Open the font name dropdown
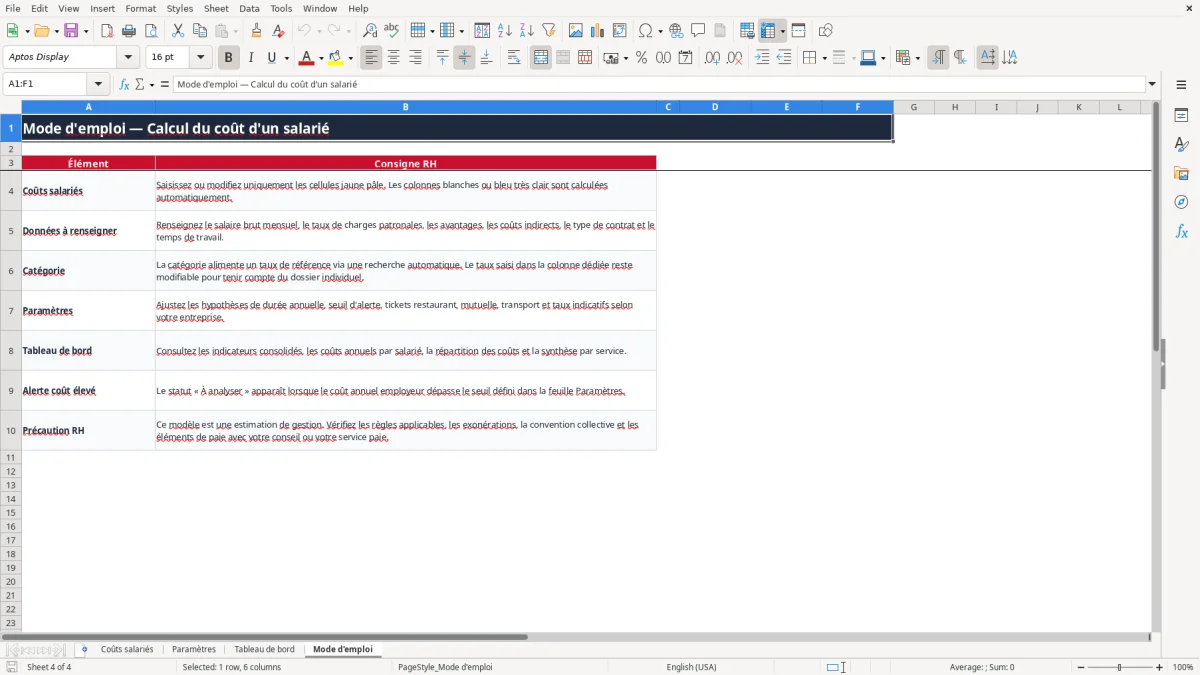The height and width of the screenshot is (675, 1200). [128, 58]
